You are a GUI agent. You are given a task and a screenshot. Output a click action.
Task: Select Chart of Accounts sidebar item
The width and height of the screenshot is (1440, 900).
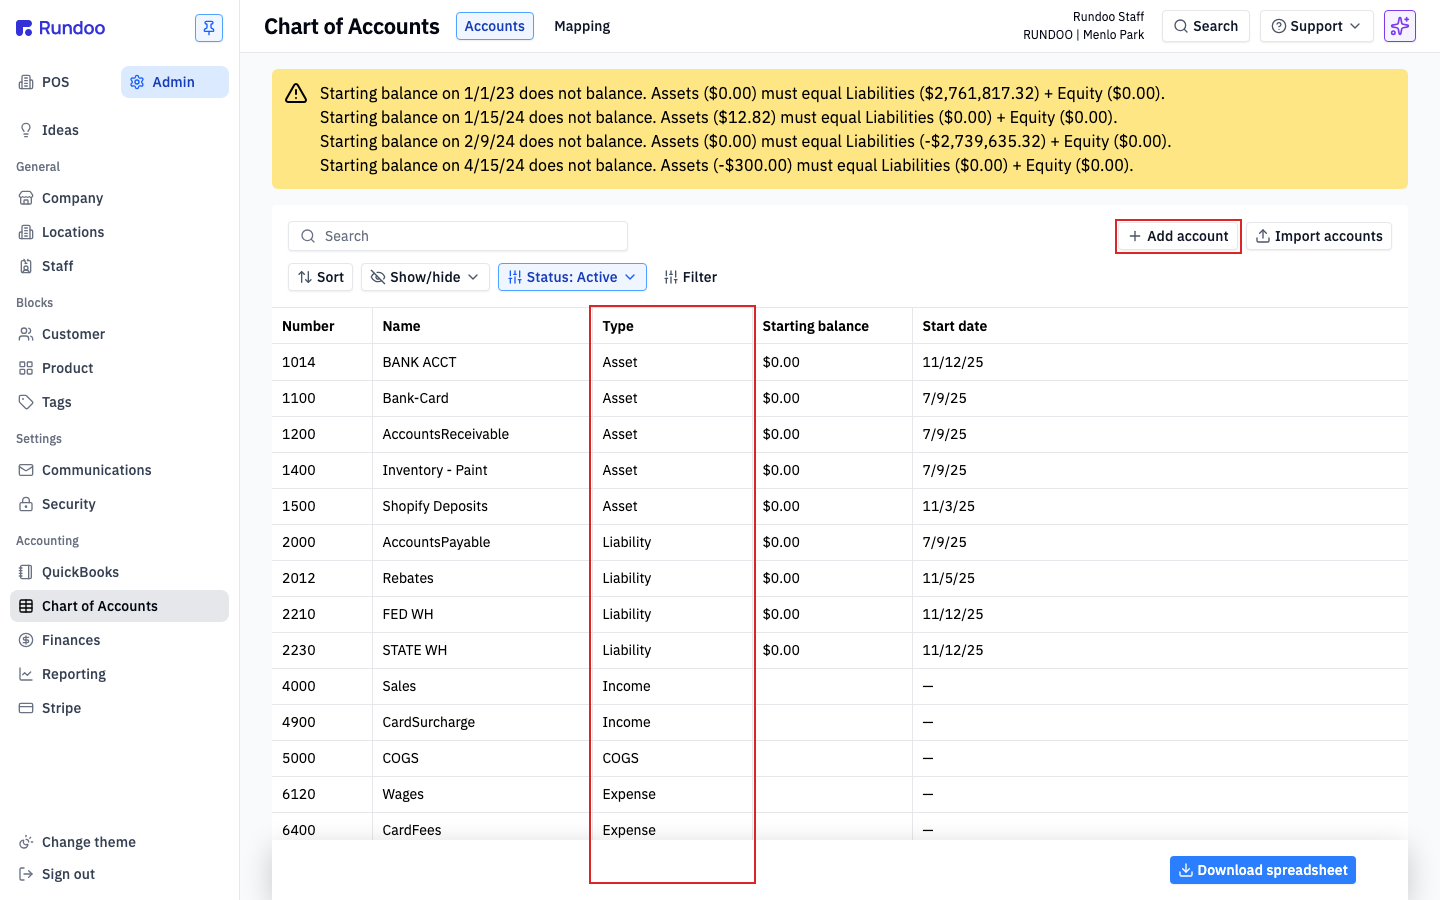pos(119,606)
